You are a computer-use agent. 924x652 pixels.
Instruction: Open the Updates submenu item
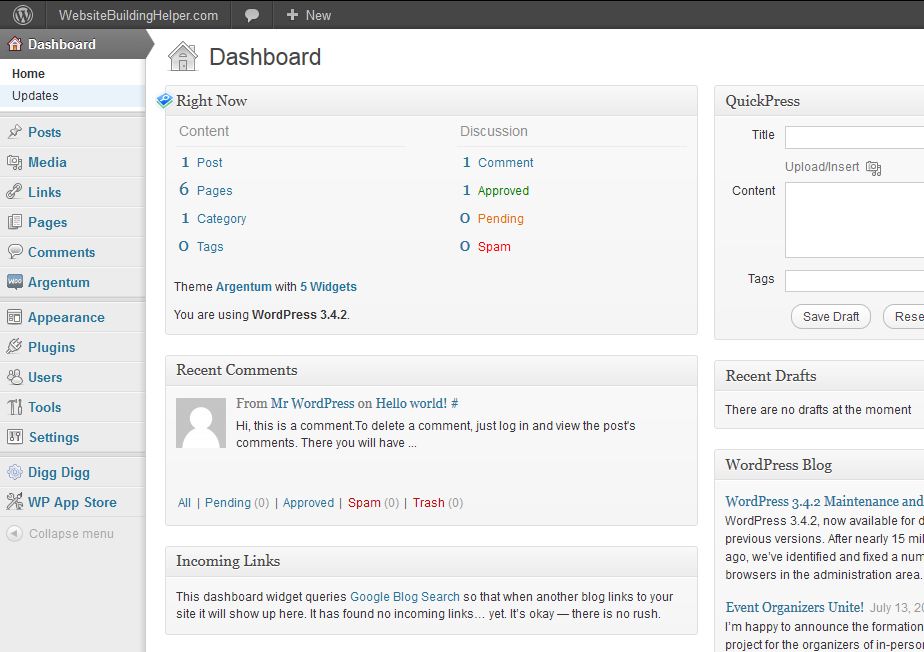point(35,96)
